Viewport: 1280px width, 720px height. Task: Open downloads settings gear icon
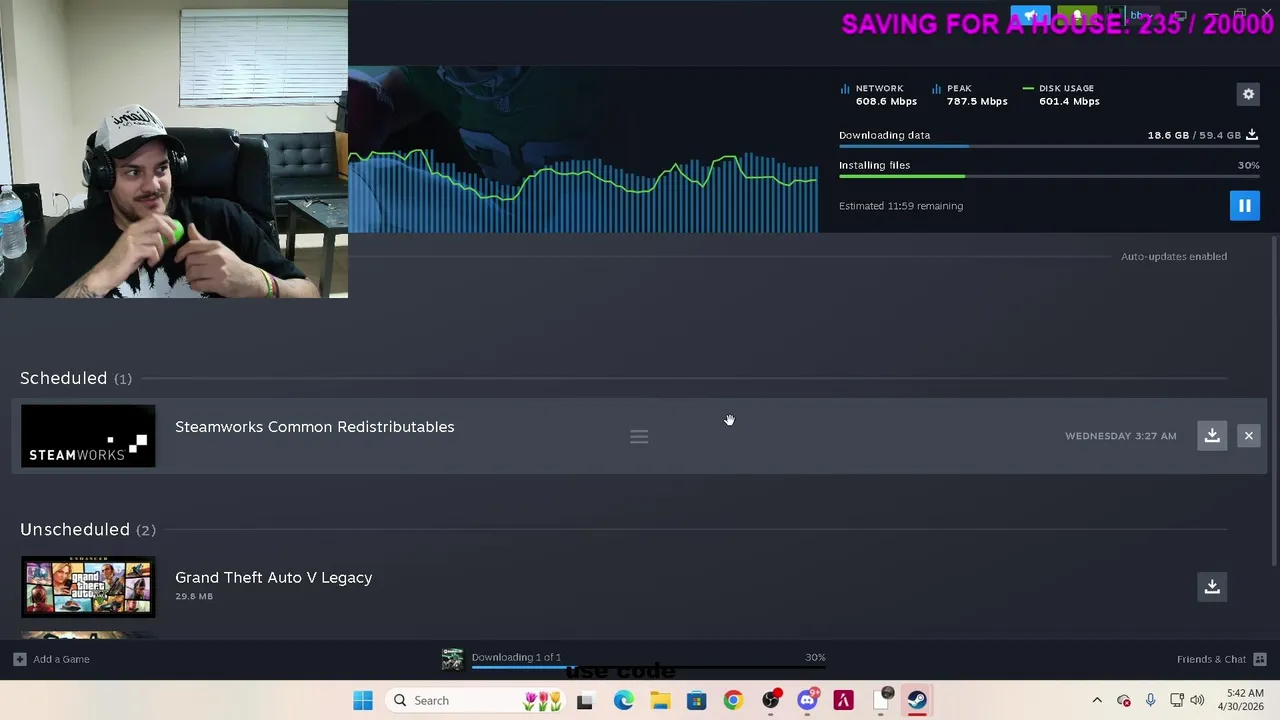pos(1248,94)
